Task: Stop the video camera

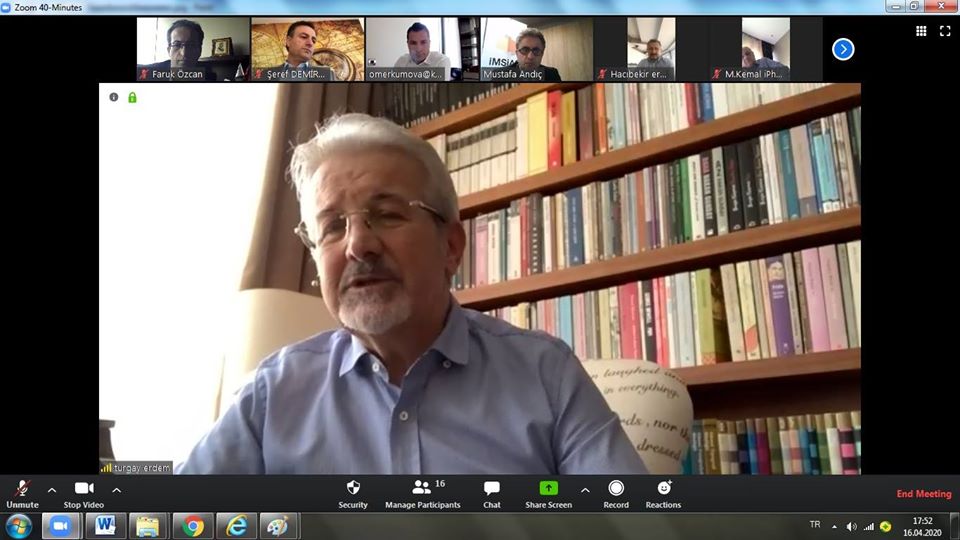Action: (84, 492)
